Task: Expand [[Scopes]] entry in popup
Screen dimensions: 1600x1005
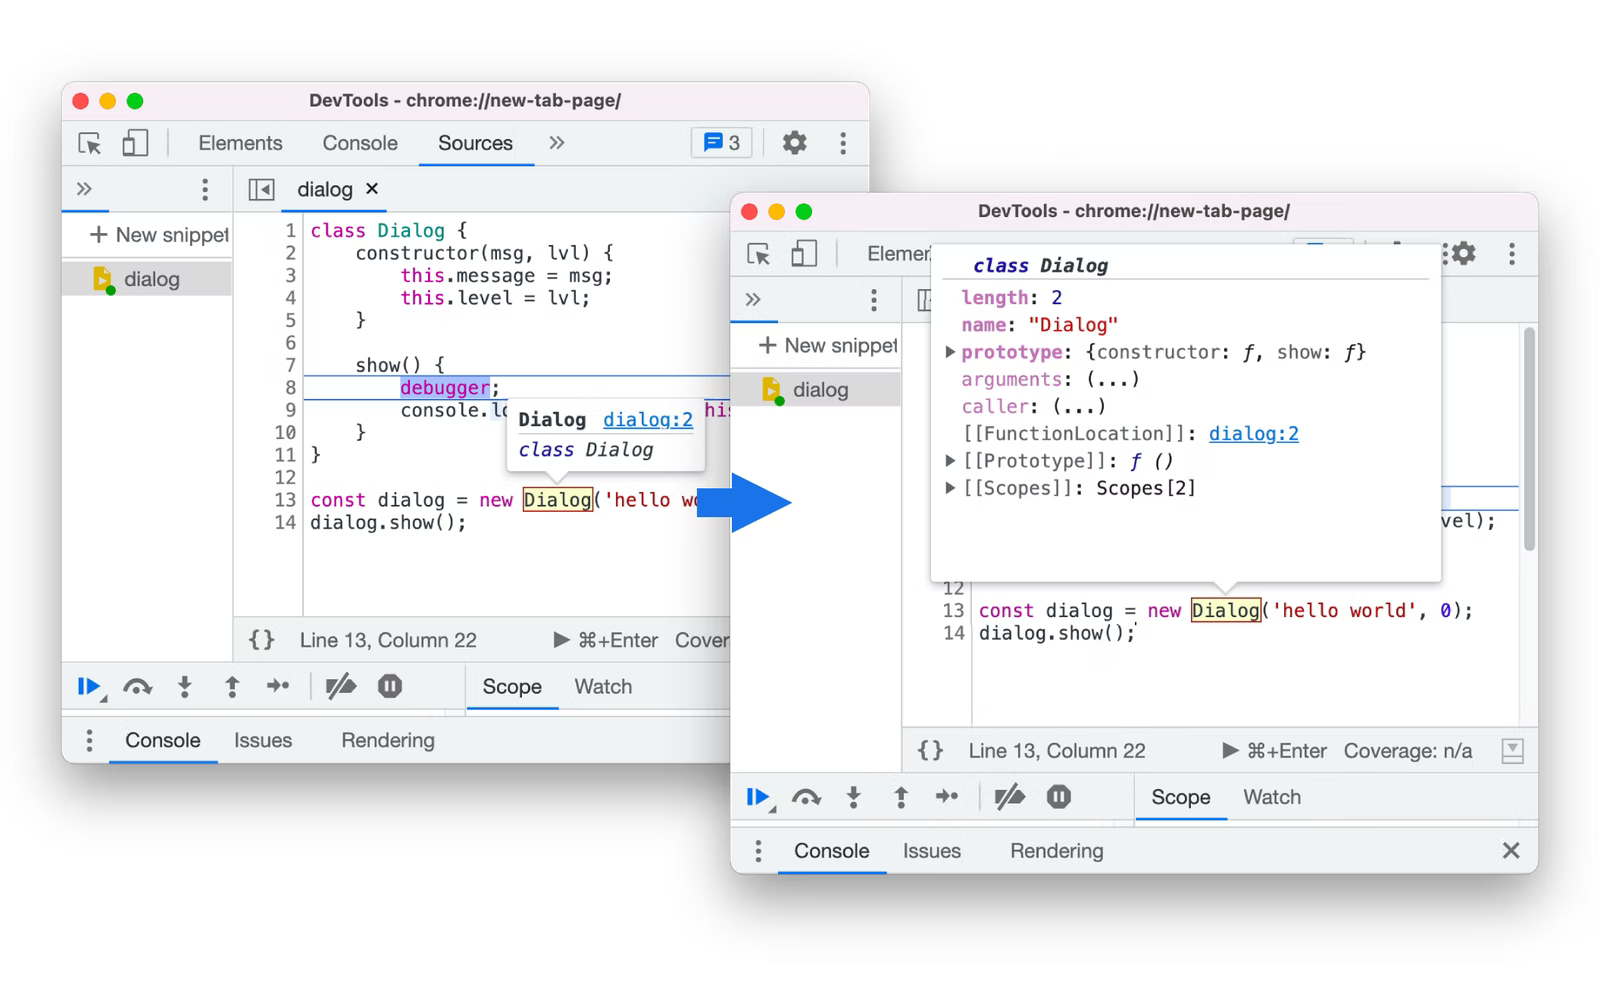Action: tap(950, 488)
